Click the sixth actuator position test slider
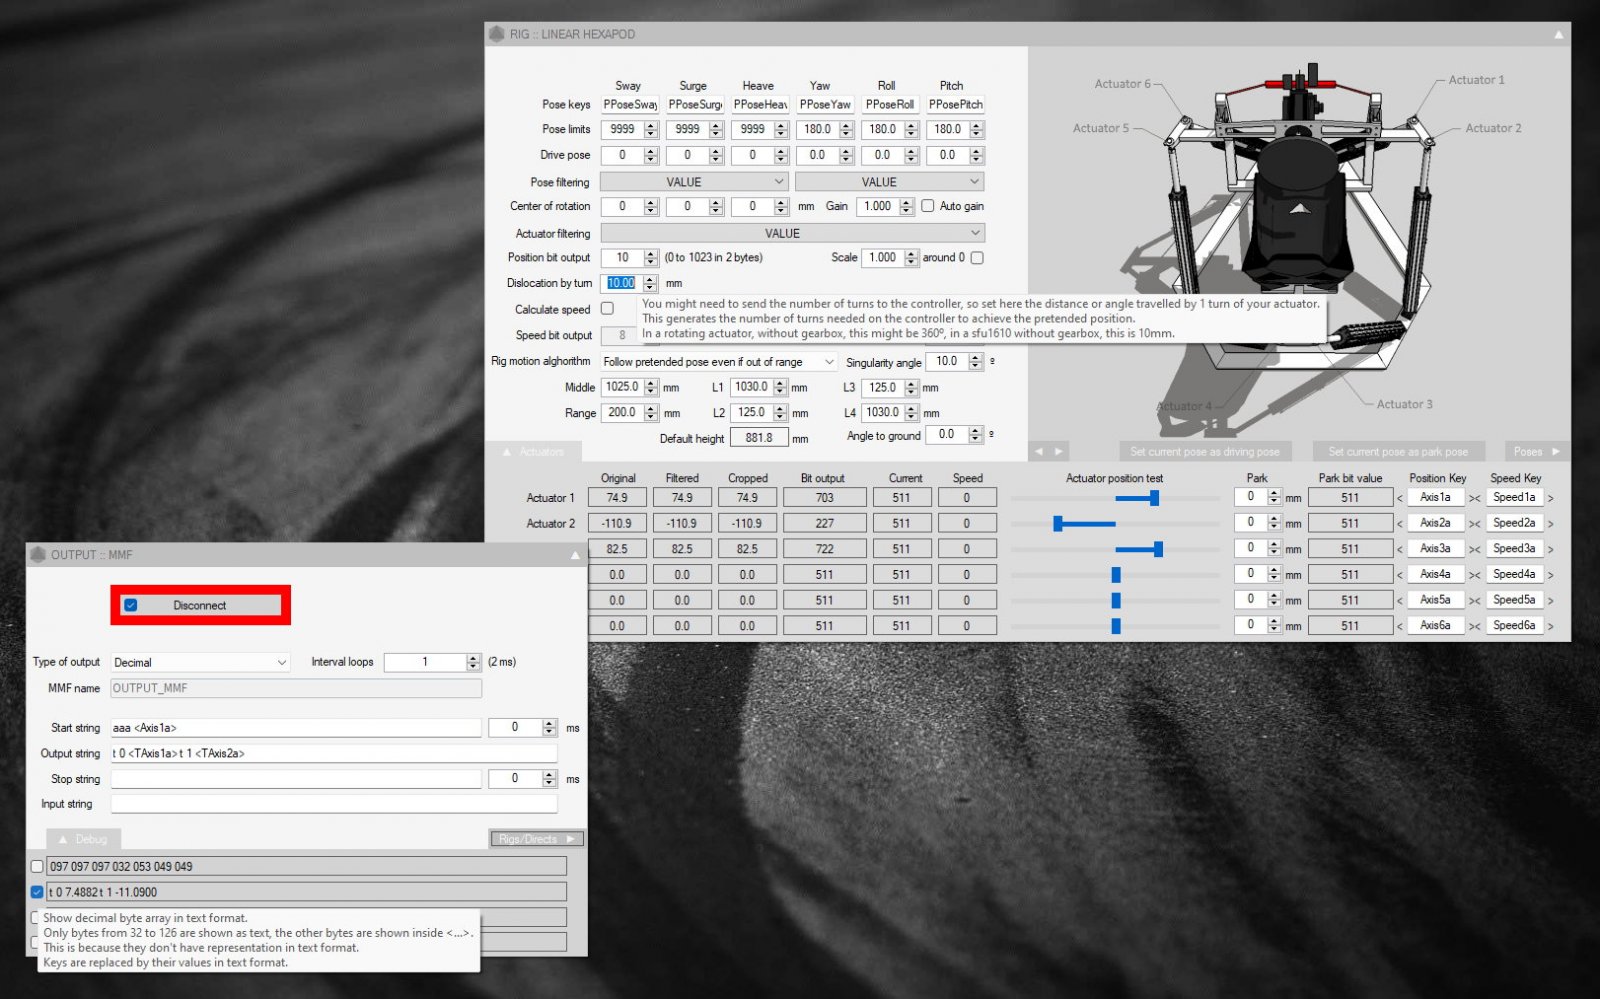 click(x=1115, y=626)
